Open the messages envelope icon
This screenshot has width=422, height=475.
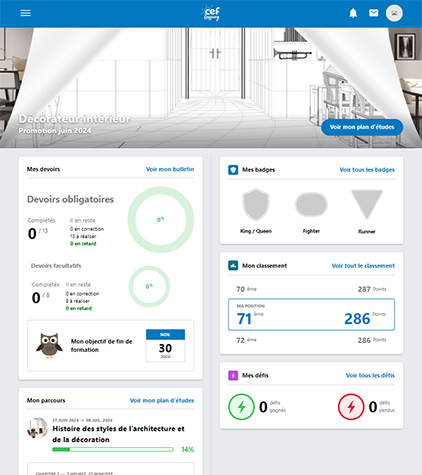[x=374, y=13]
